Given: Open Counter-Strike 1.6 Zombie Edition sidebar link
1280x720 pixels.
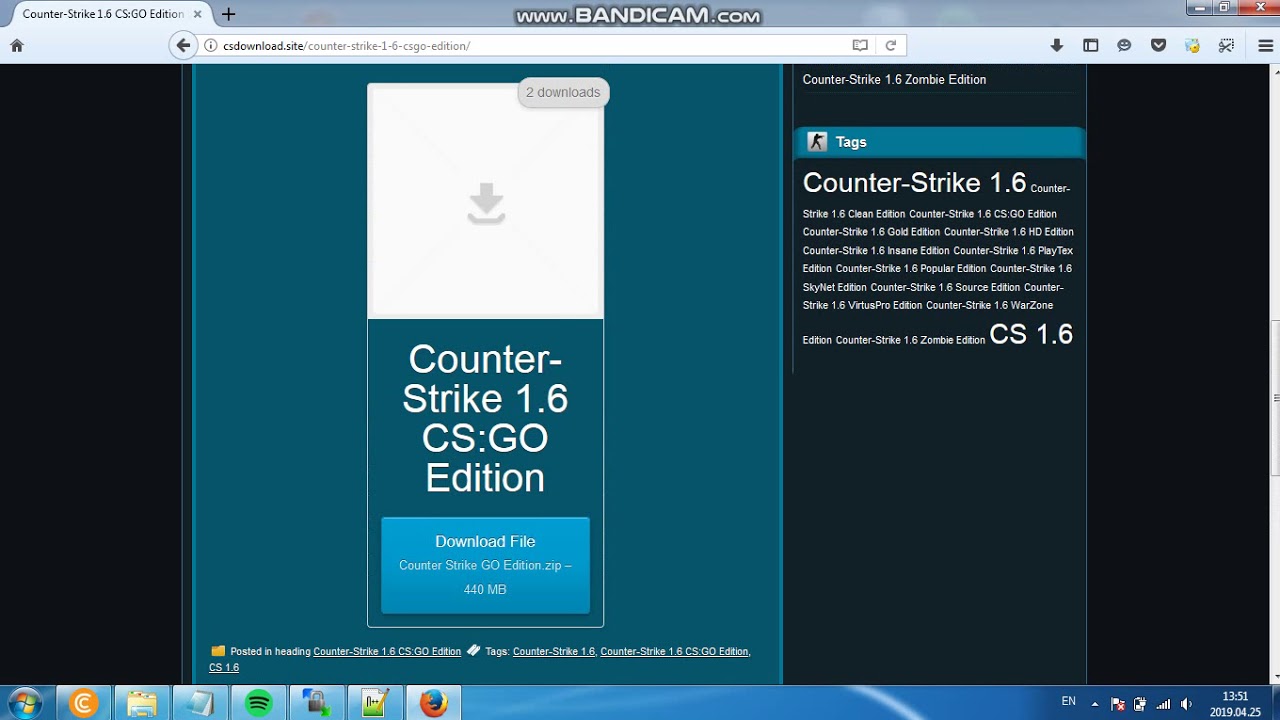Looking at the screenshot, I should click(x=894, y=79).
